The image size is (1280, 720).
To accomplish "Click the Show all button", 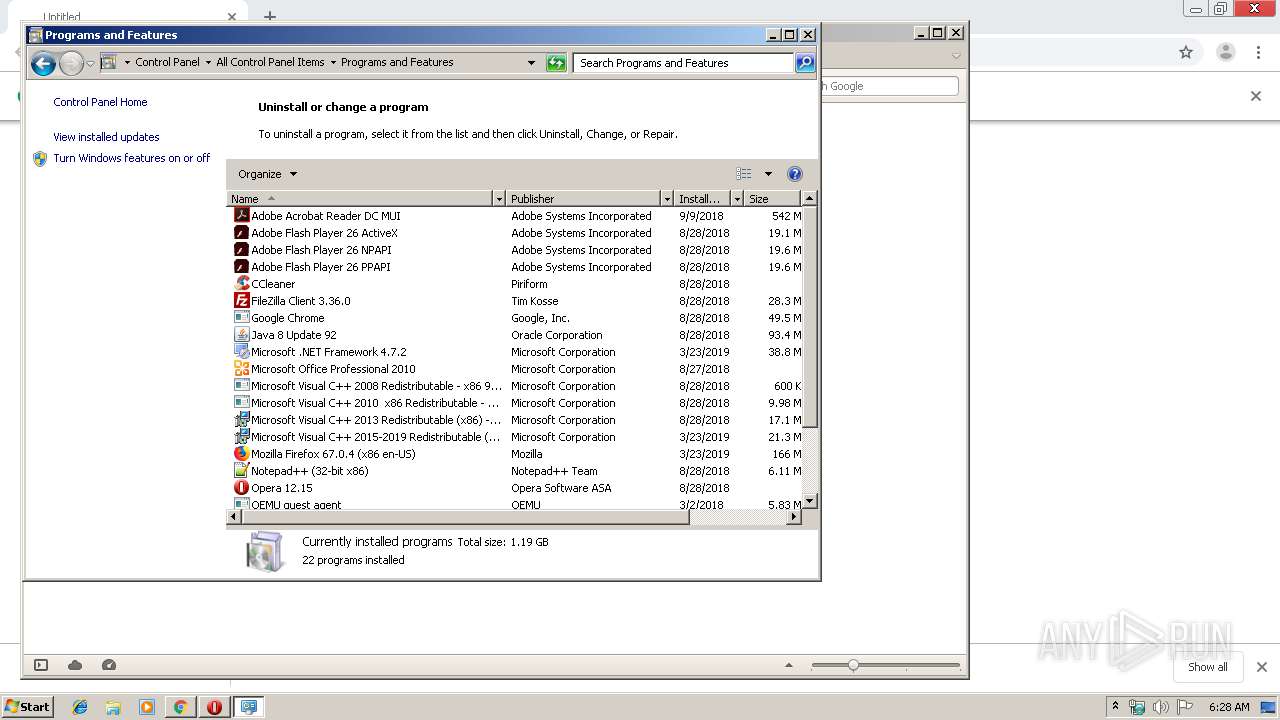I will coord(1207,667).
